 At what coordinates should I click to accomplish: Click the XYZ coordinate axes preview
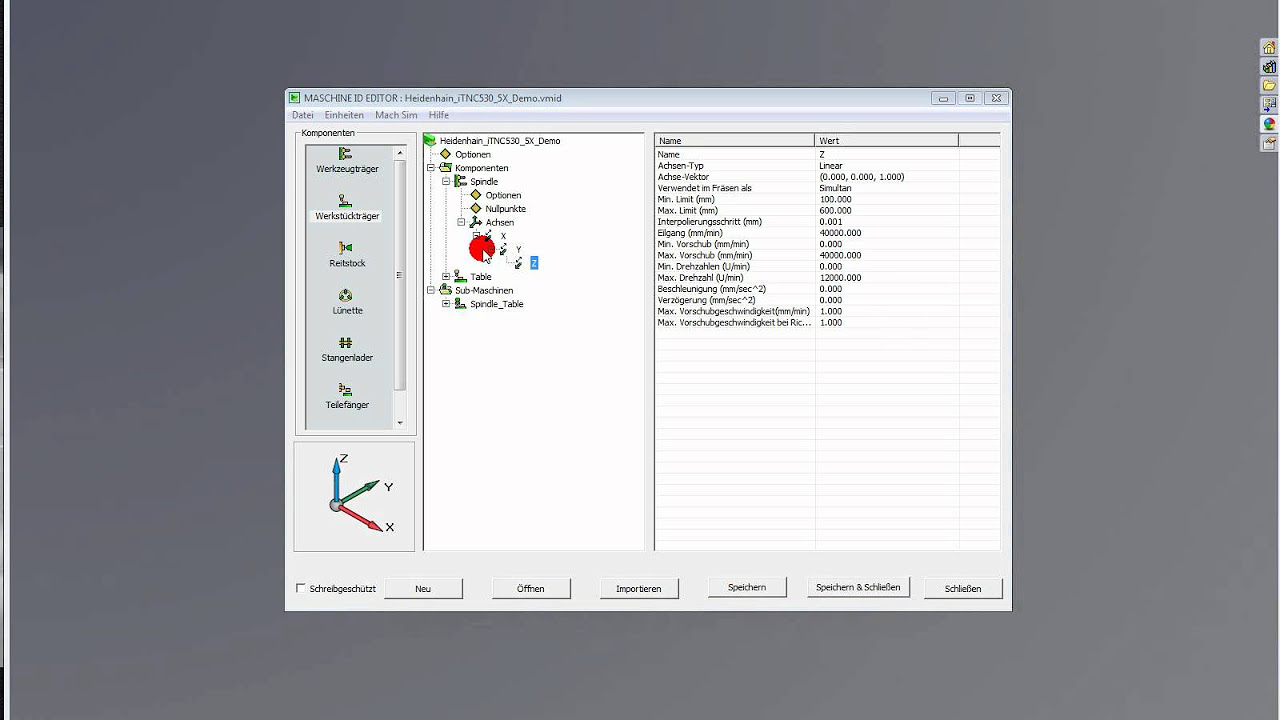pyautogui.click(x=354, y=496)
